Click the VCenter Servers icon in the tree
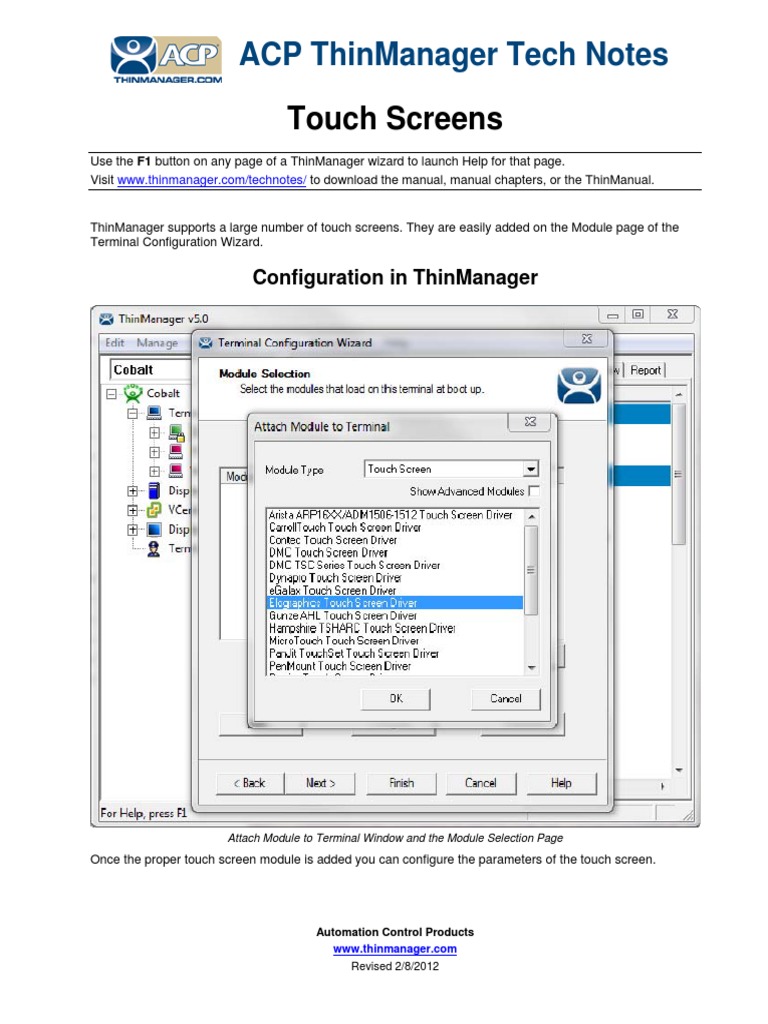The image size is (768, 1024). click(x=154, y=509)
